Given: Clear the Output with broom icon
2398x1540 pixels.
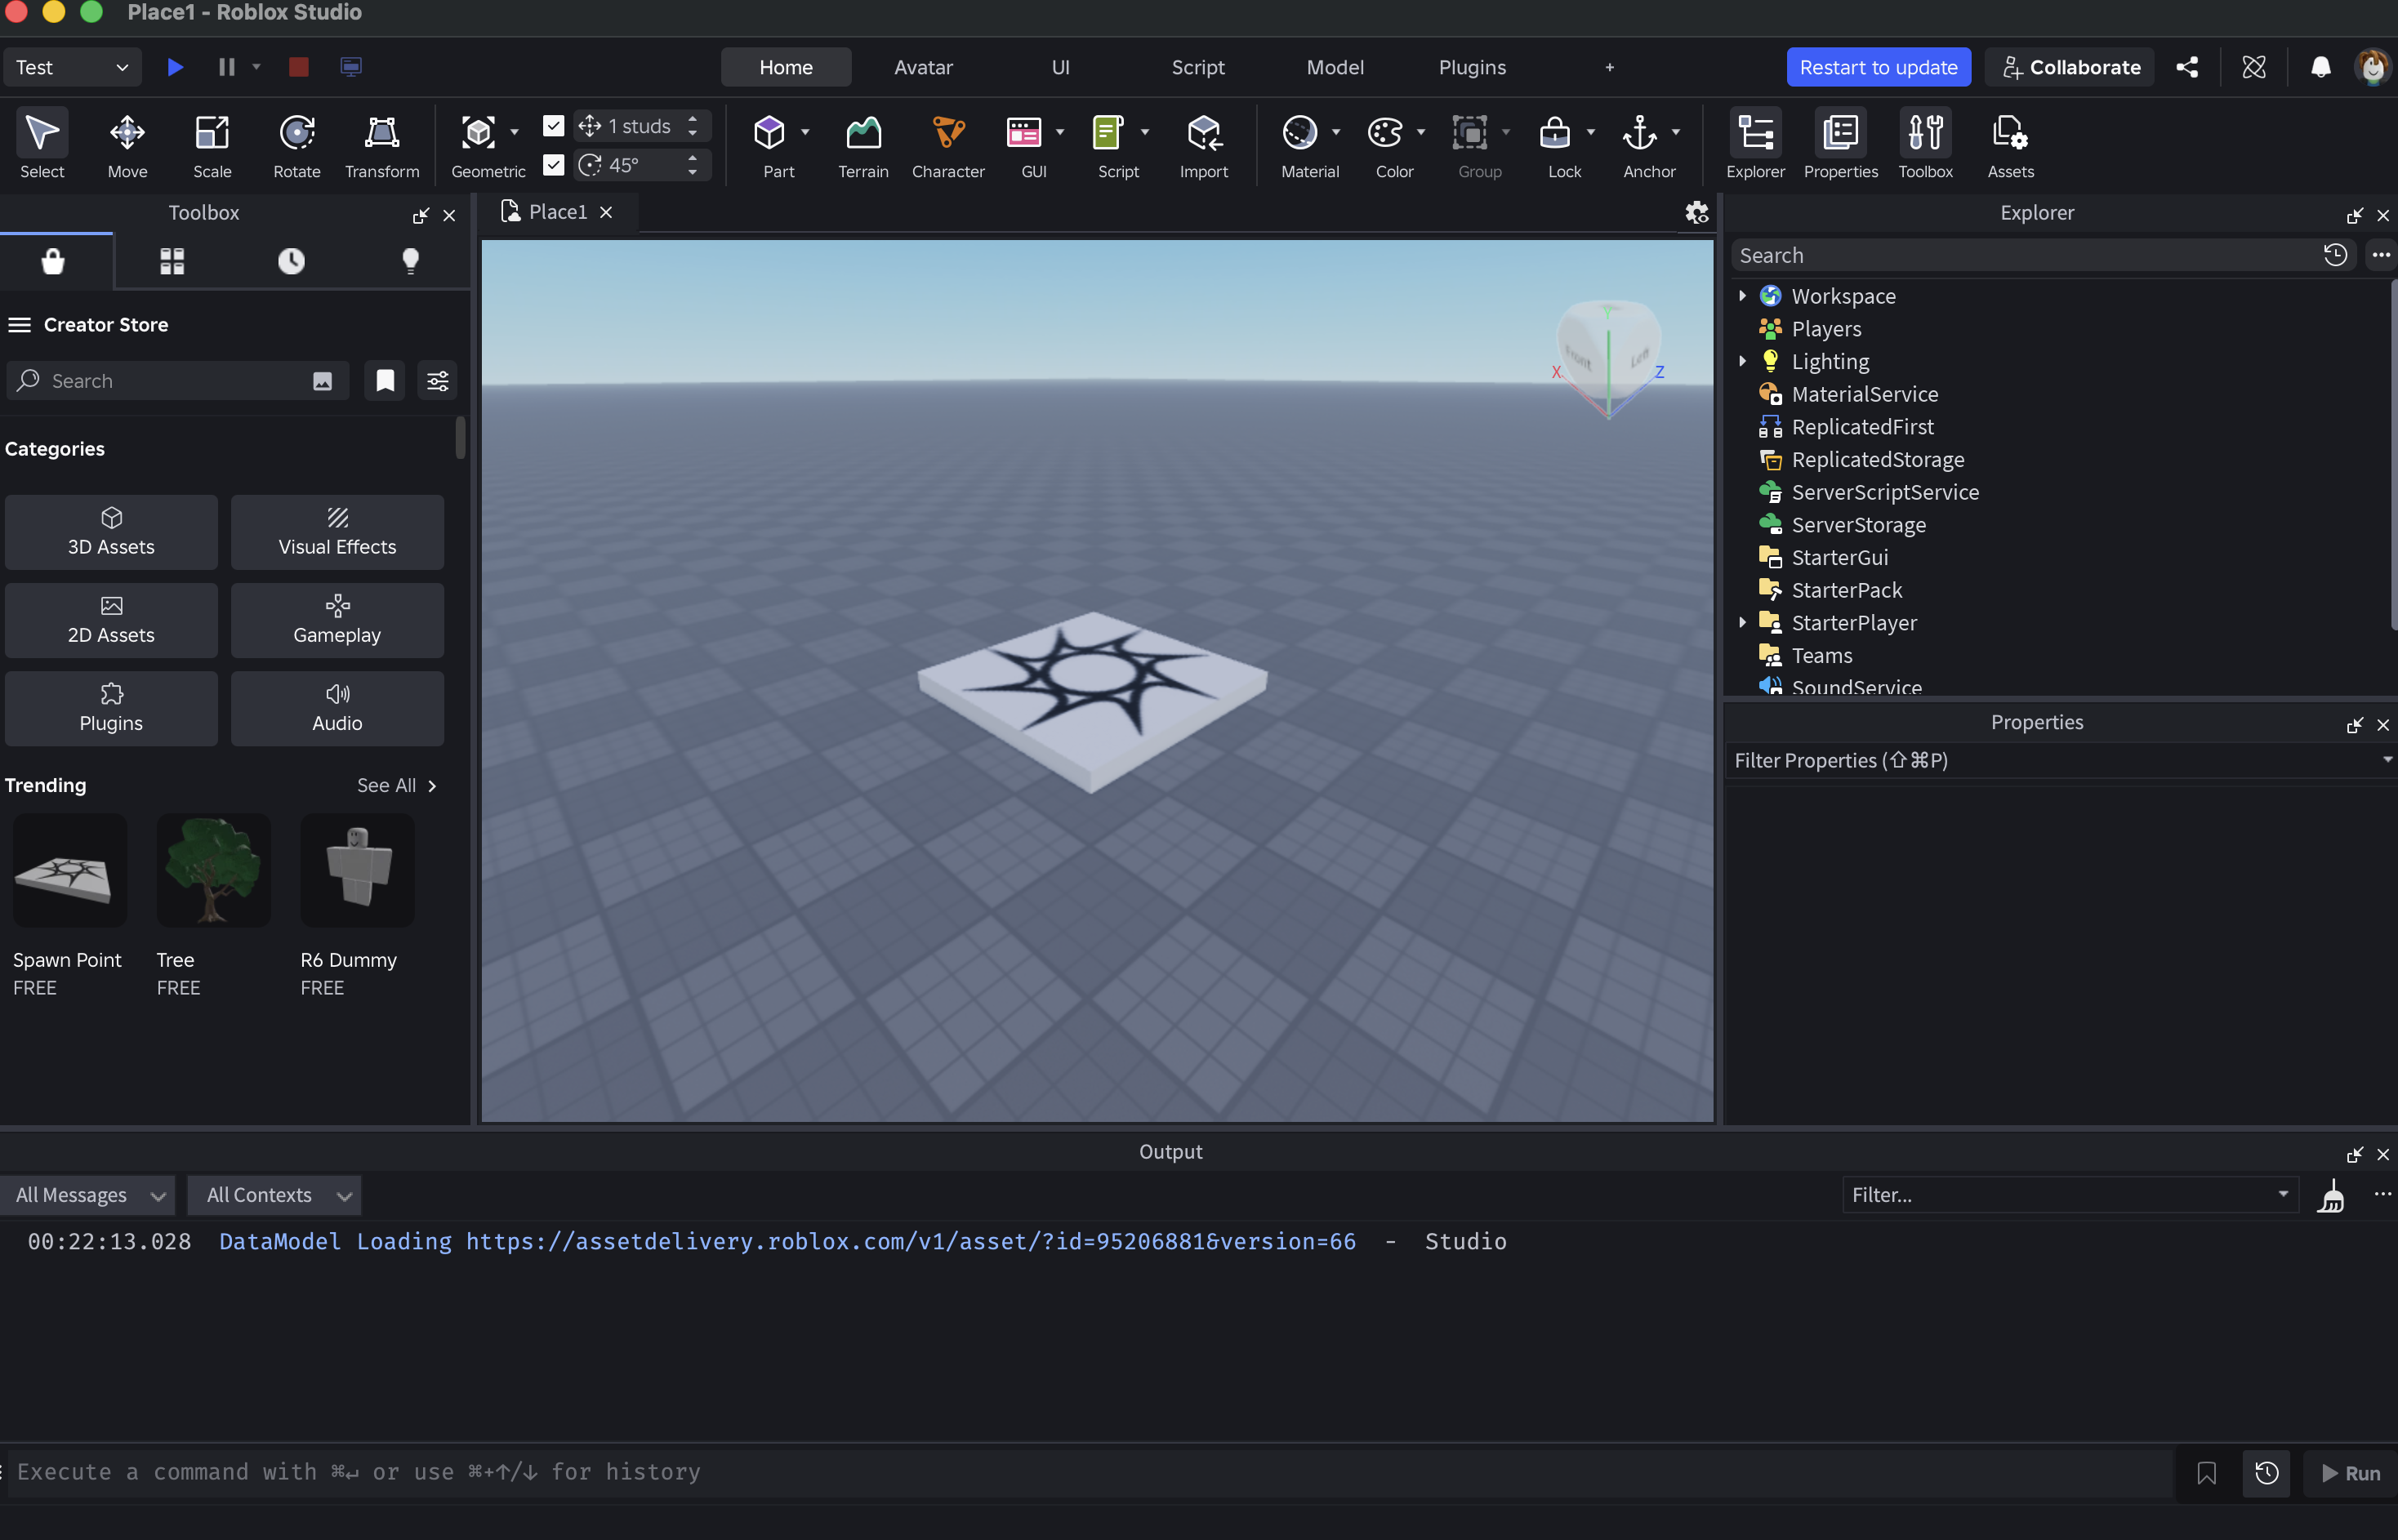Looking at the screenshot, I should [2331, 1195].
